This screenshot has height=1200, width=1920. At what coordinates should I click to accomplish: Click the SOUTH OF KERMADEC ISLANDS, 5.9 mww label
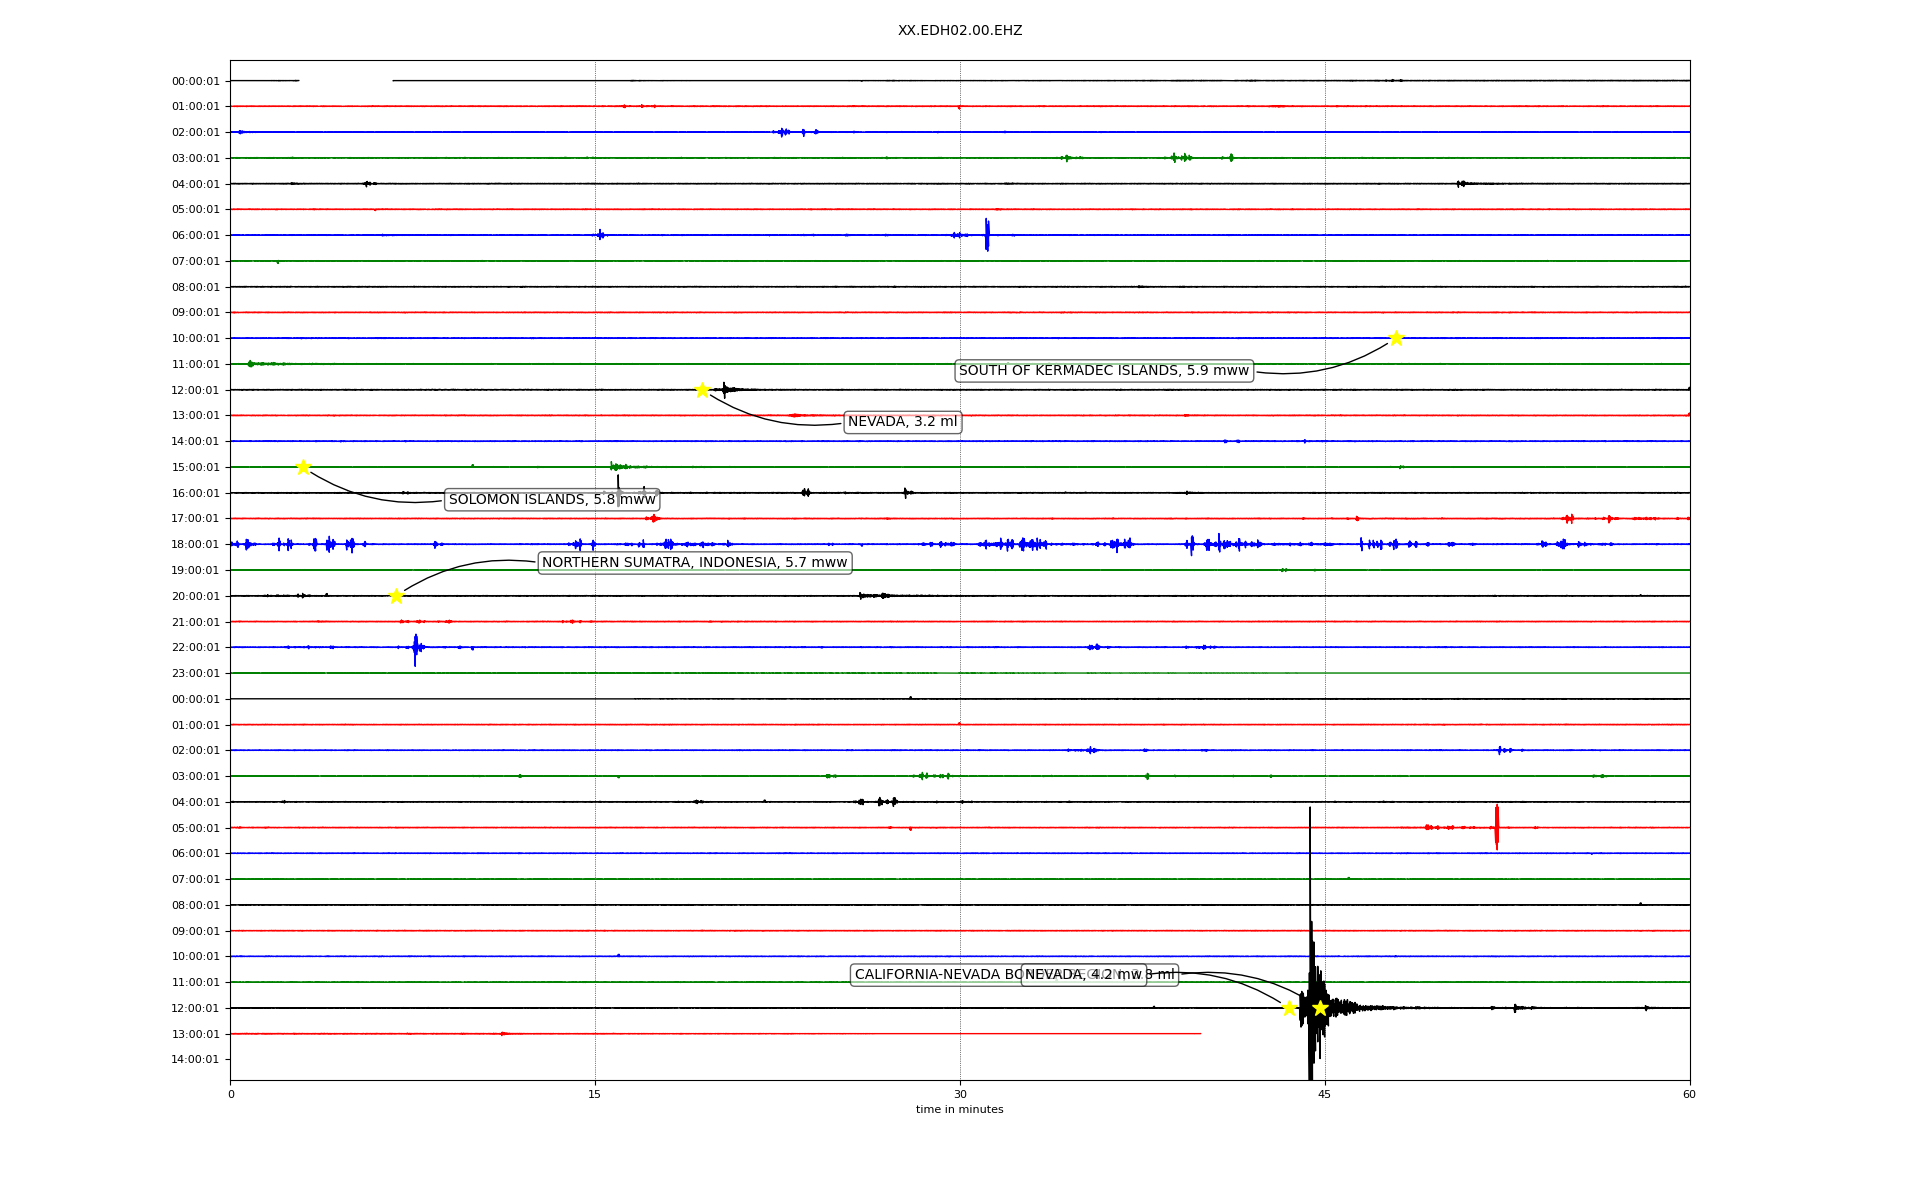[1104, 371]
